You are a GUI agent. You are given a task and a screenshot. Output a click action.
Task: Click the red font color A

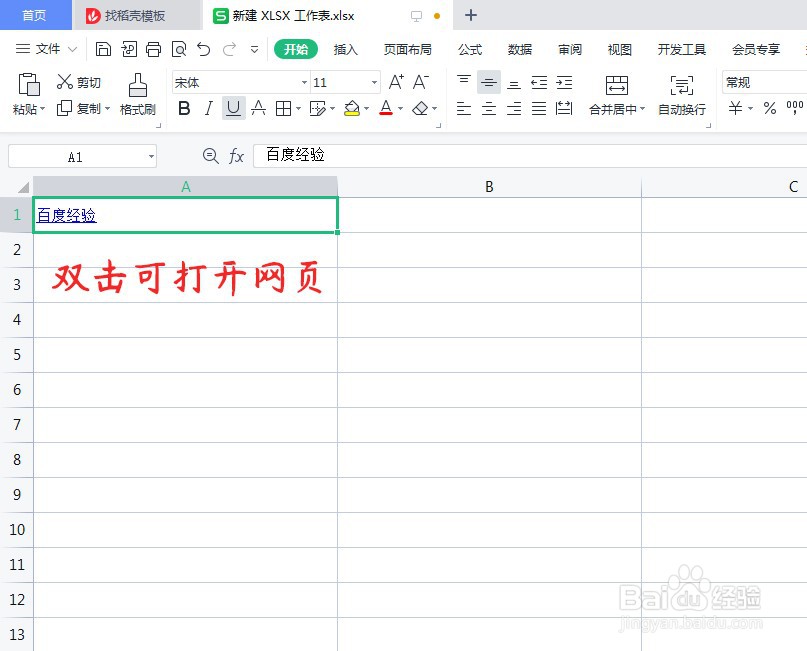pyautogui.click(x=386, y=108)
